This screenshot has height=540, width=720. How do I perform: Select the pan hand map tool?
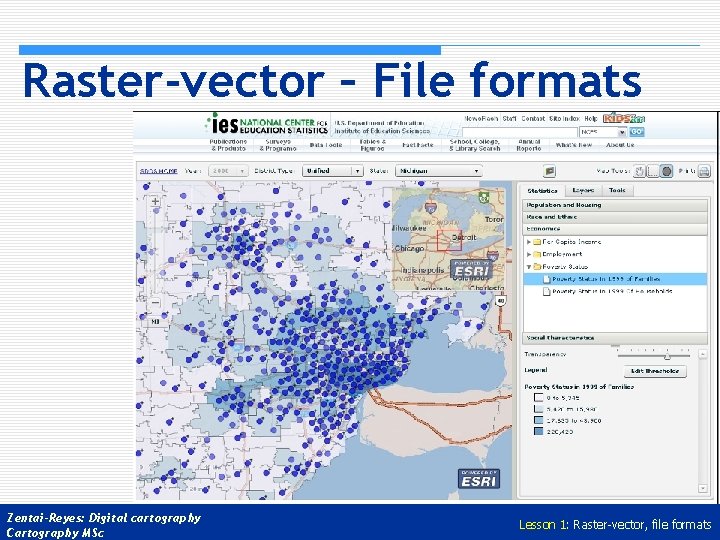click(639, 171)
